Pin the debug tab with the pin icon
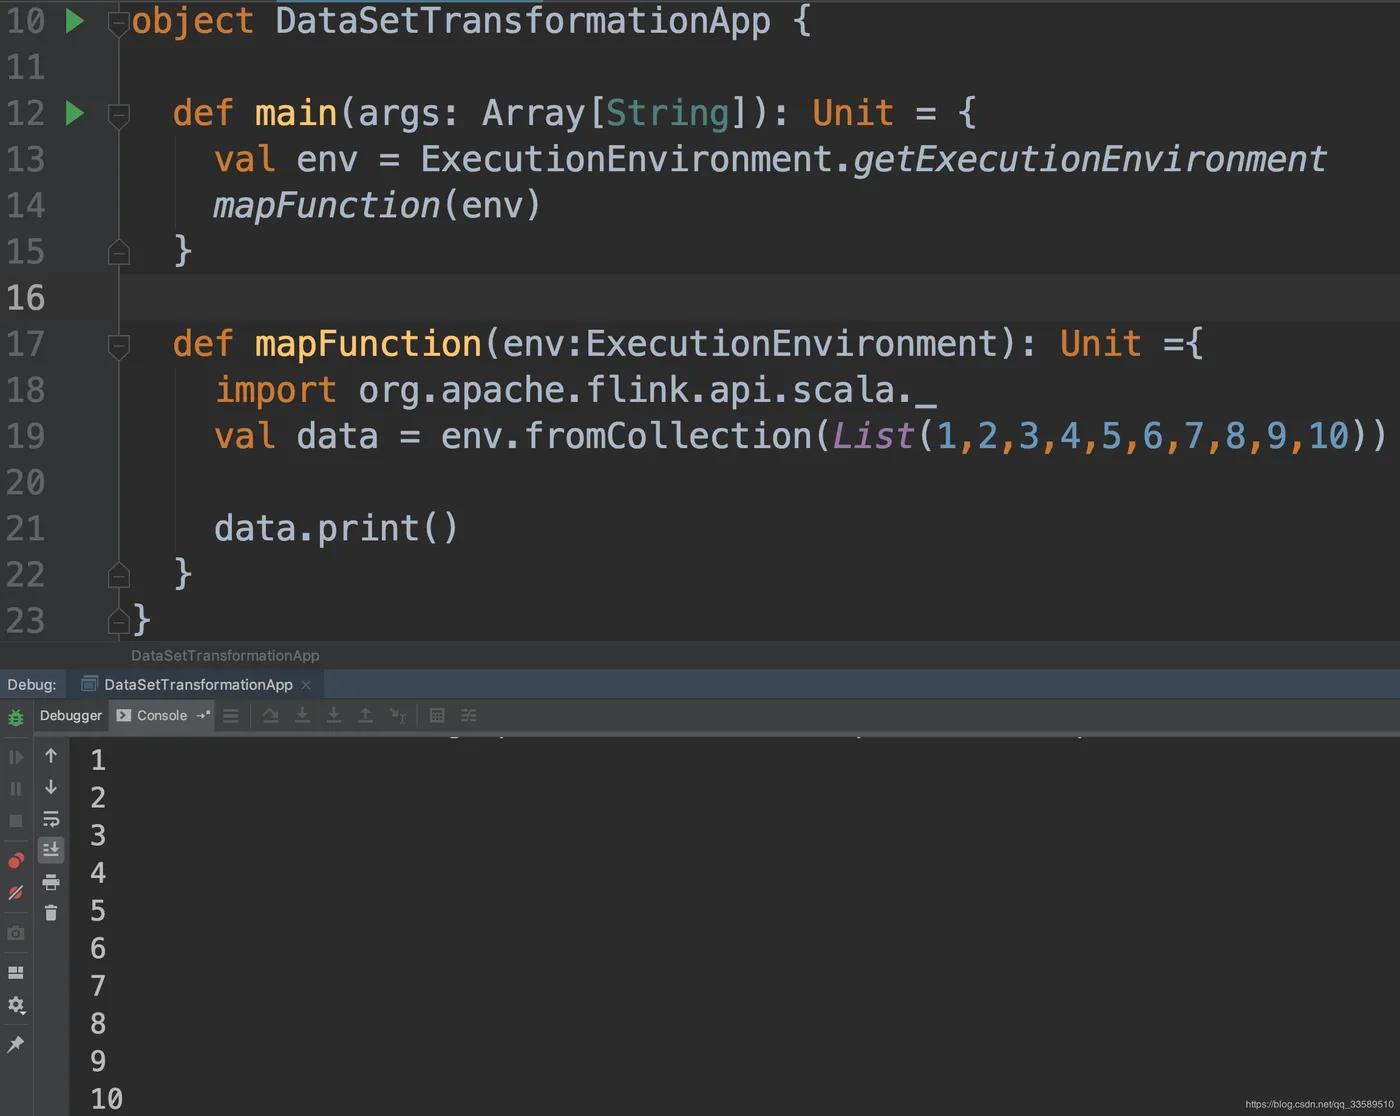This screenshot has height=1116, width=1400. pos(15,1044)
